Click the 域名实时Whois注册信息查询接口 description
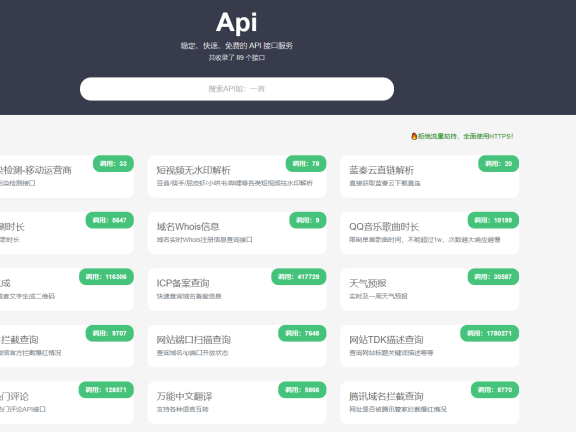The height and width of the screenshot is (432, 576). pyautogui.click(x=205, y=240)
